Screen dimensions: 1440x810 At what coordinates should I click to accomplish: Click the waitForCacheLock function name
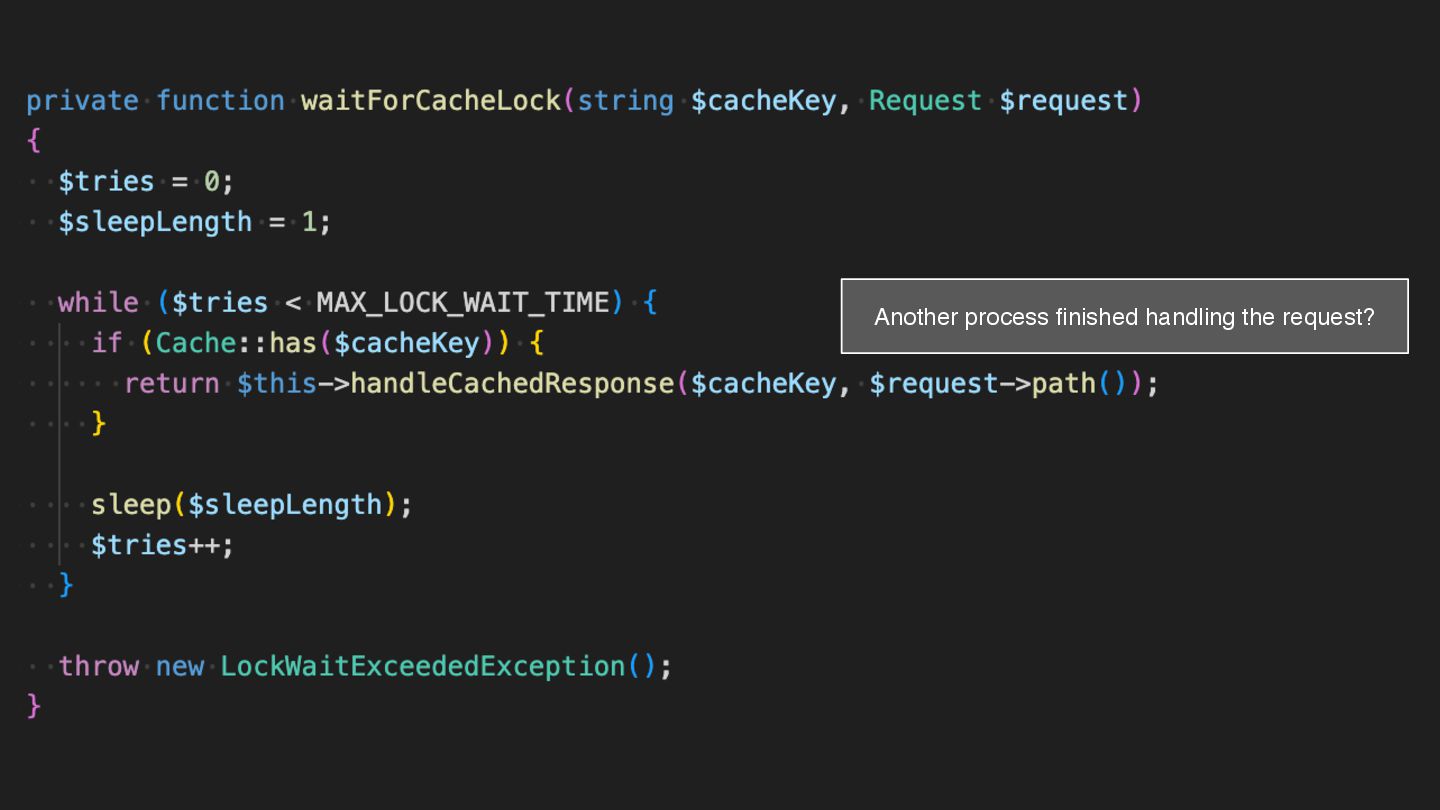[431, 101]
